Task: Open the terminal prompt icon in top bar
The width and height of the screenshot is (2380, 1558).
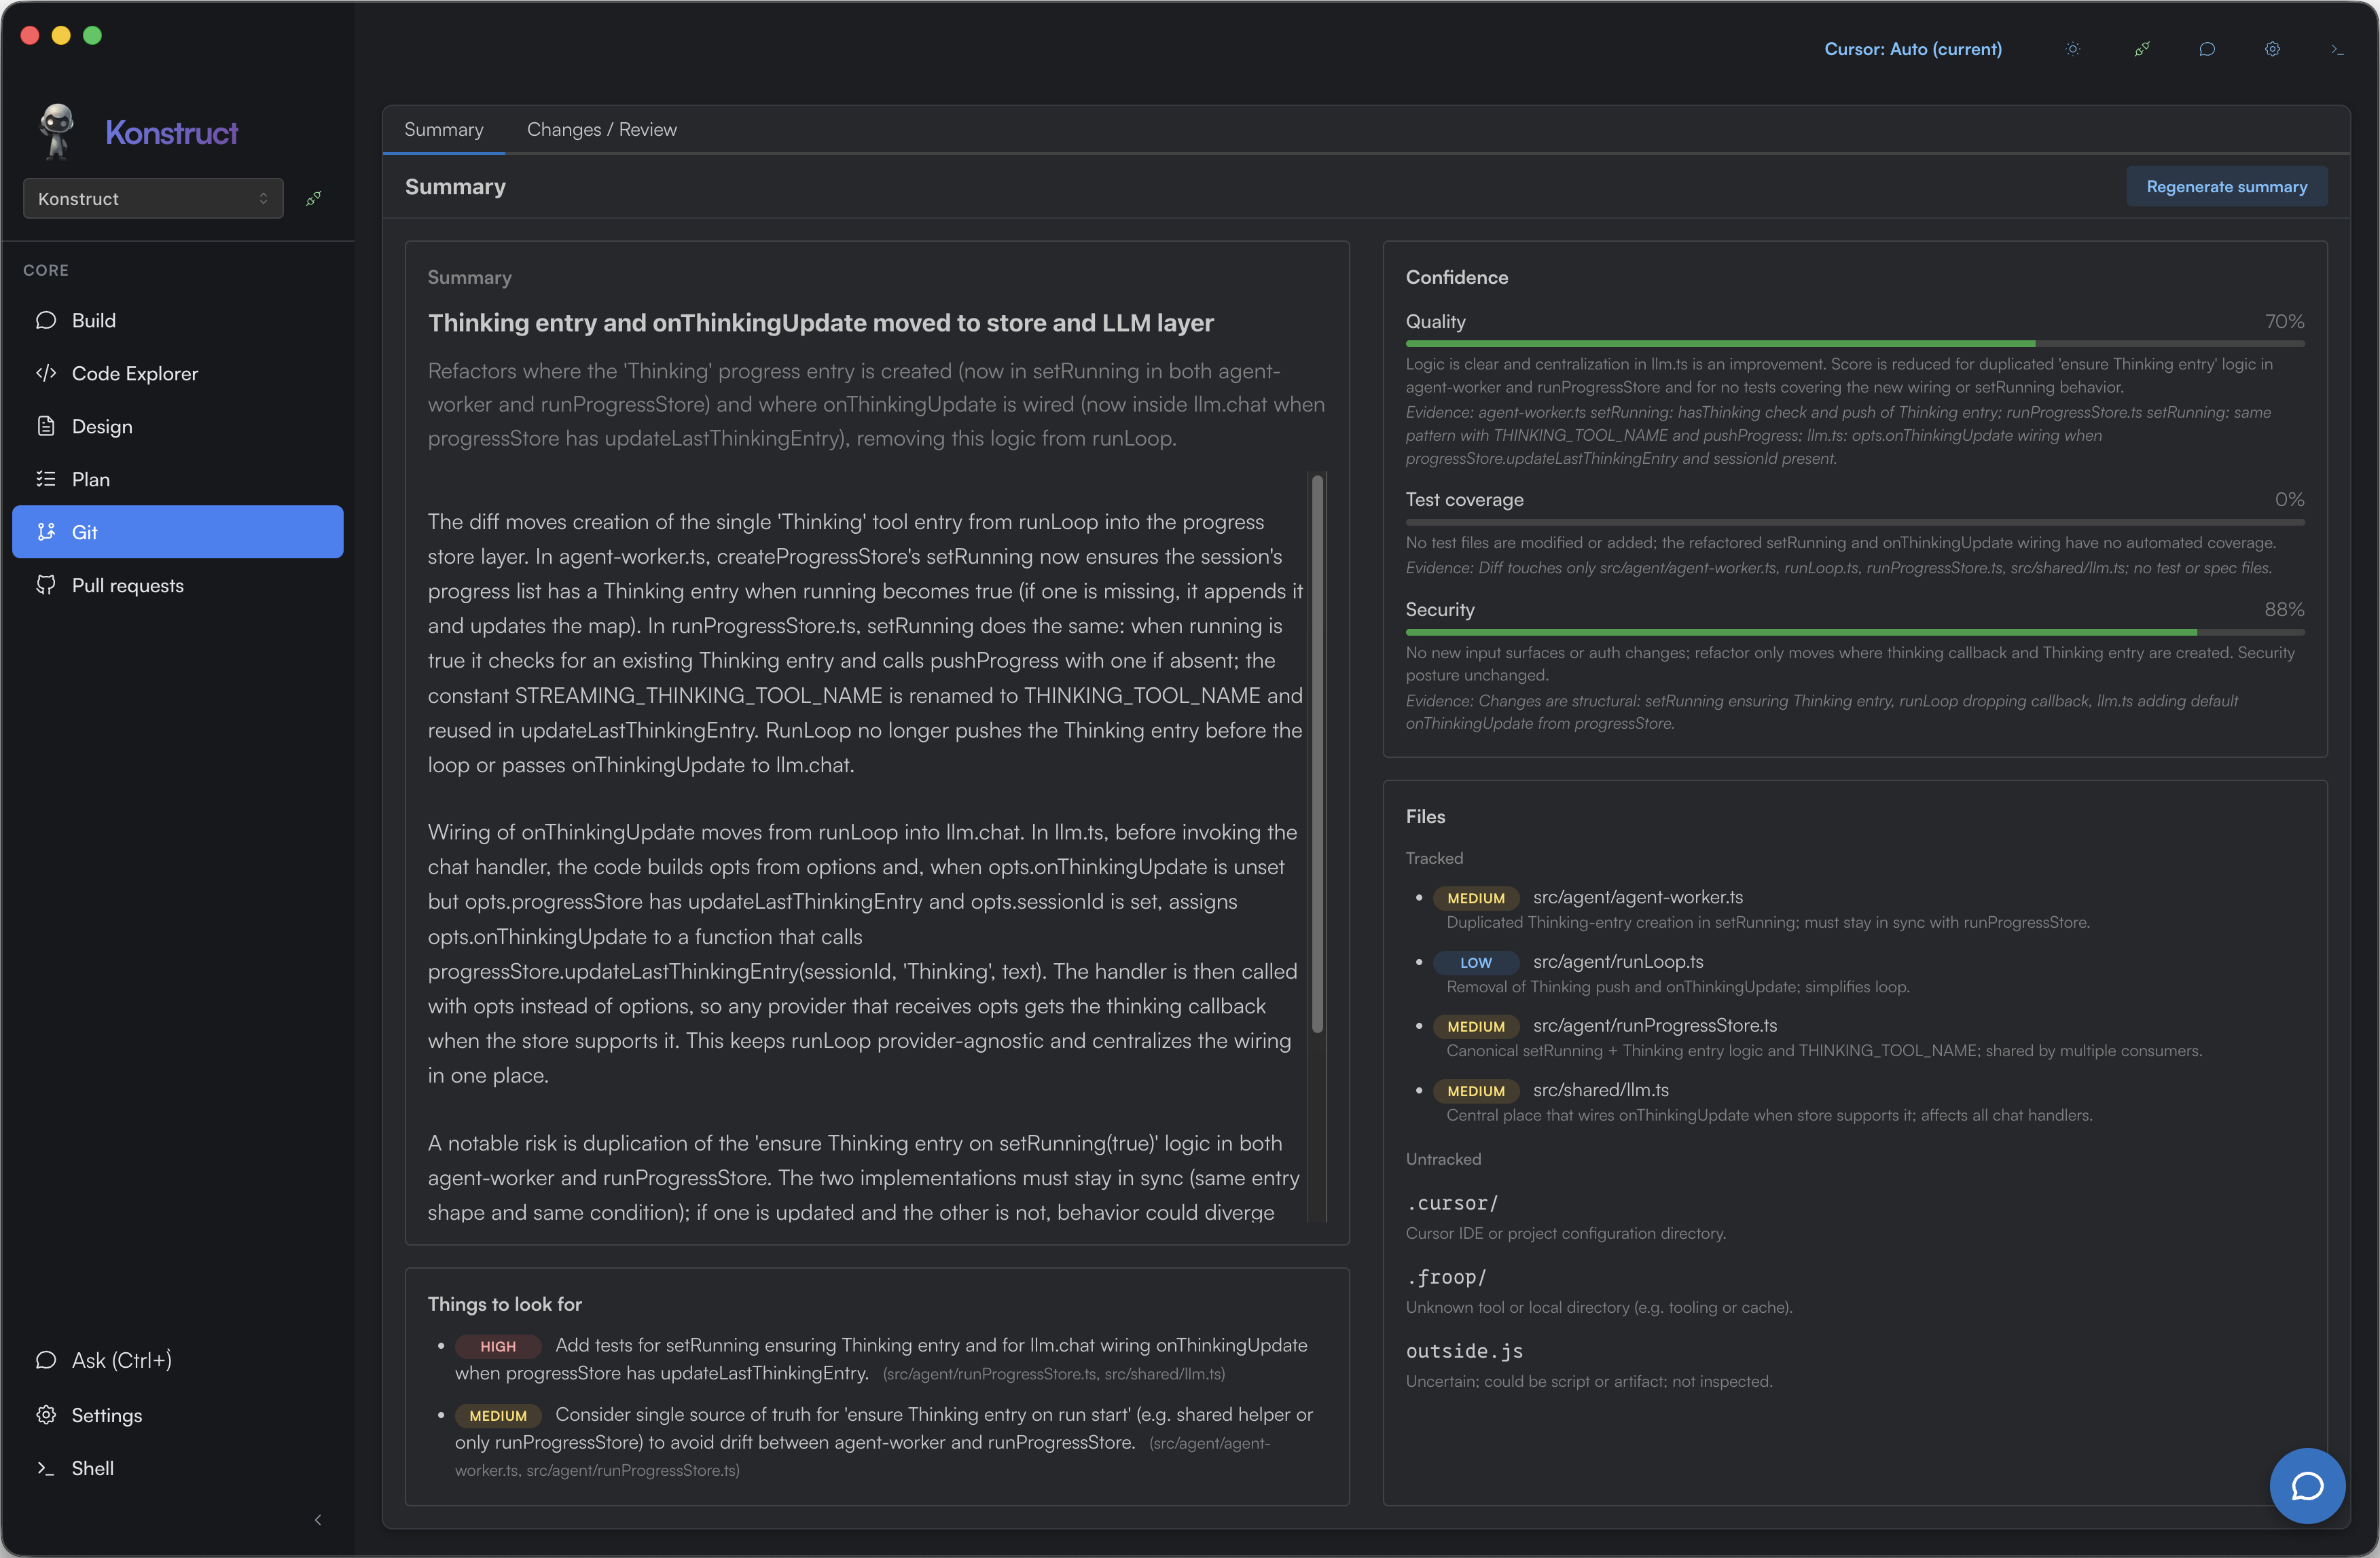Action: pos(2337,49)
